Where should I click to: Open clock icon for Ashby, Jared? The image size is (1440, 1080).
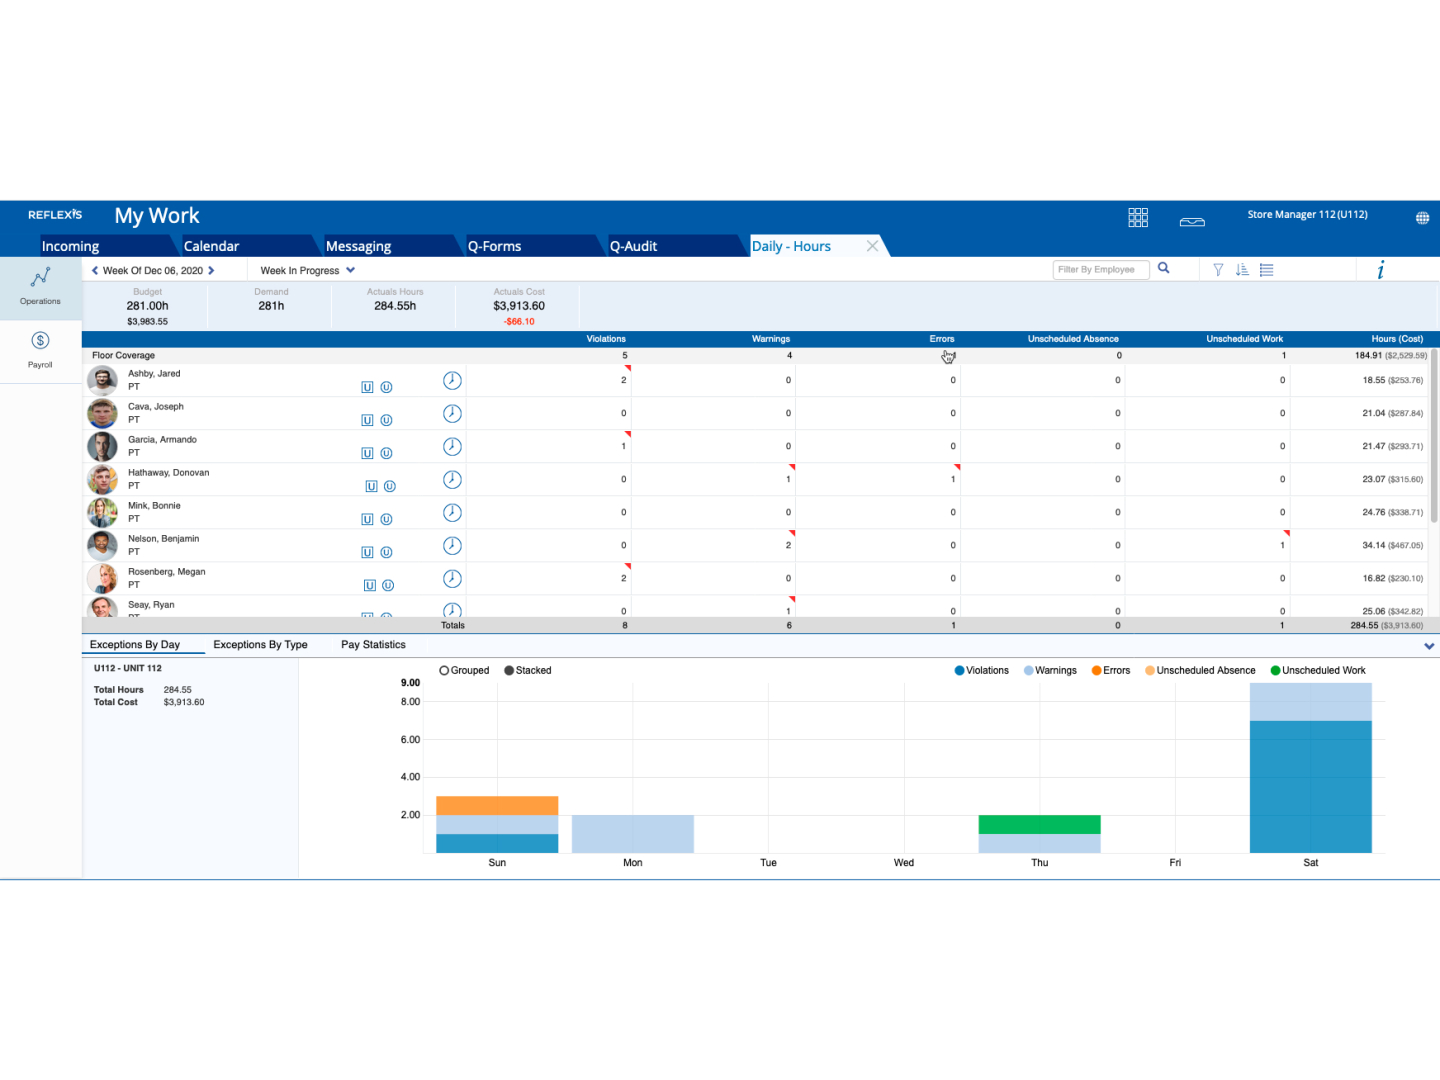[x=452, y=380]
